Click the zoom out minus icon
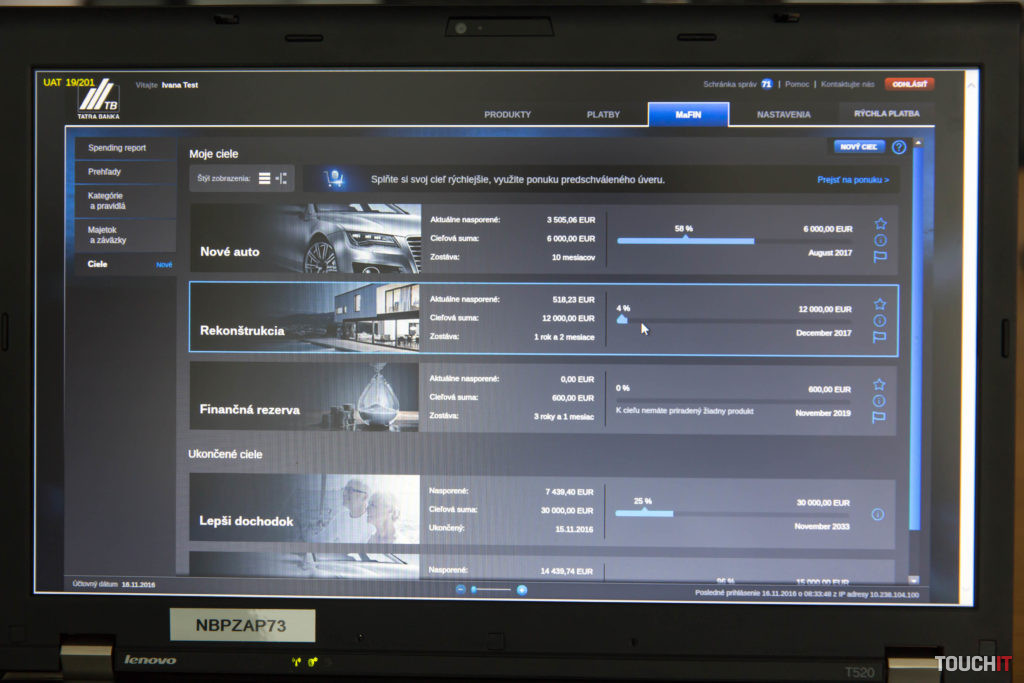 [460, 590]
